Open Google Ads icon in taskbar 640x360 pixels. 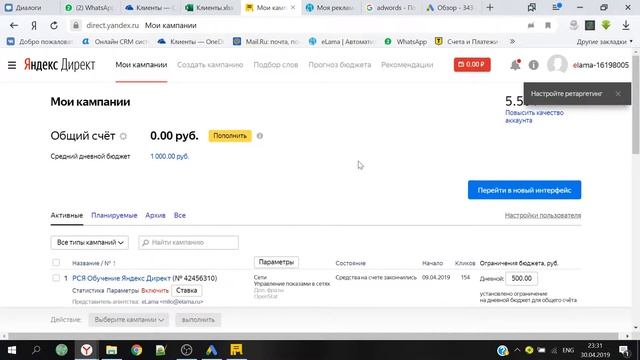tap(211, 350)
